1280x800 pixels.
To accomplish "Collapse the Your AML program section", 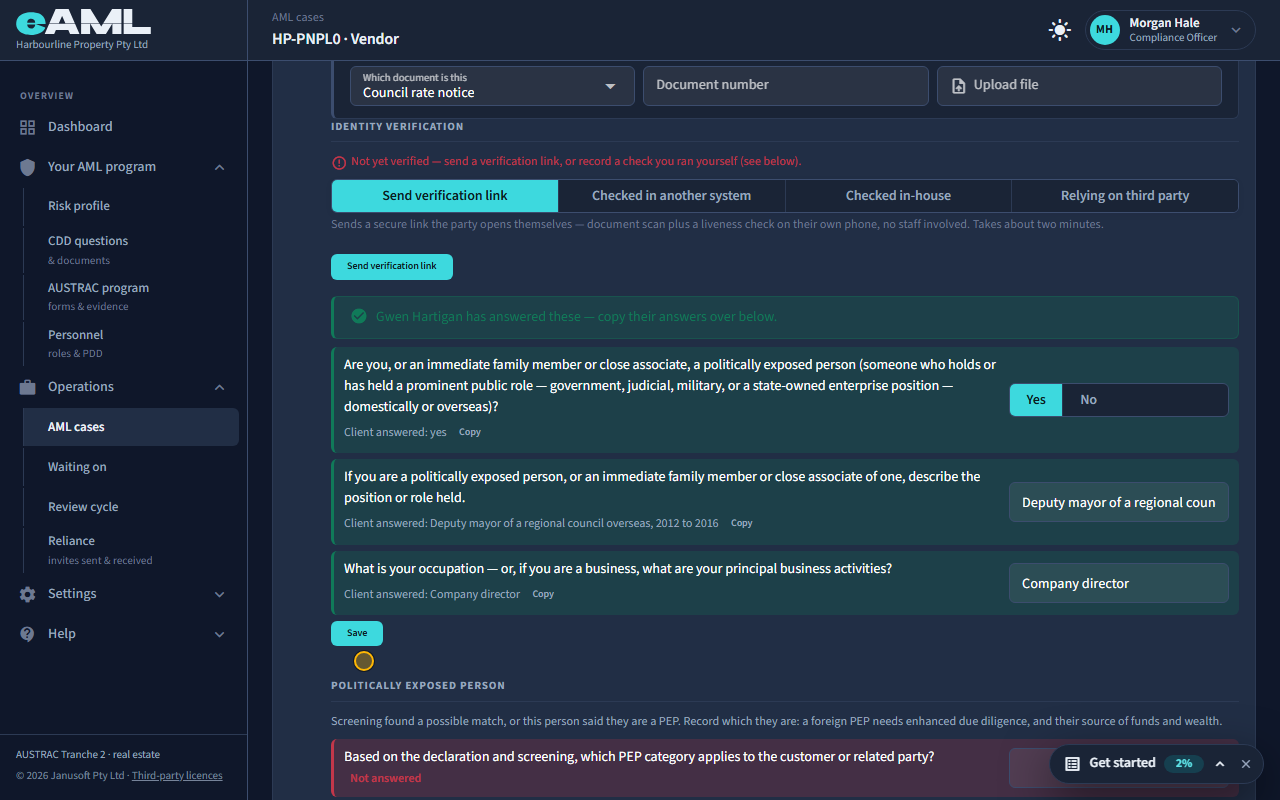I will tap(220, 167).
